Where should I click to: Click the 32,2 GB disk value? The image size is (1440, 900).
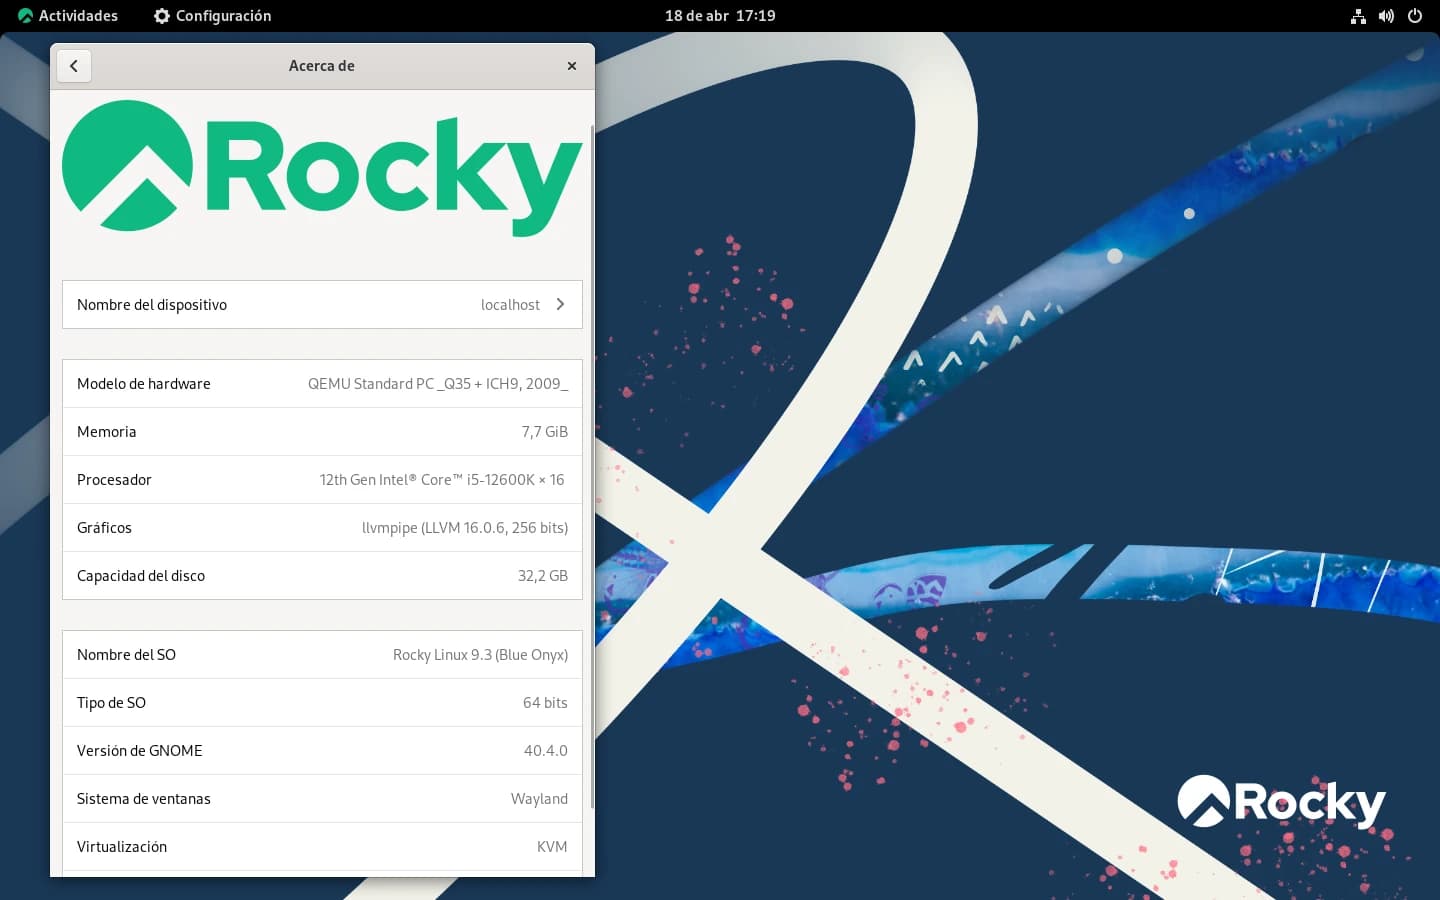[543, 576]
